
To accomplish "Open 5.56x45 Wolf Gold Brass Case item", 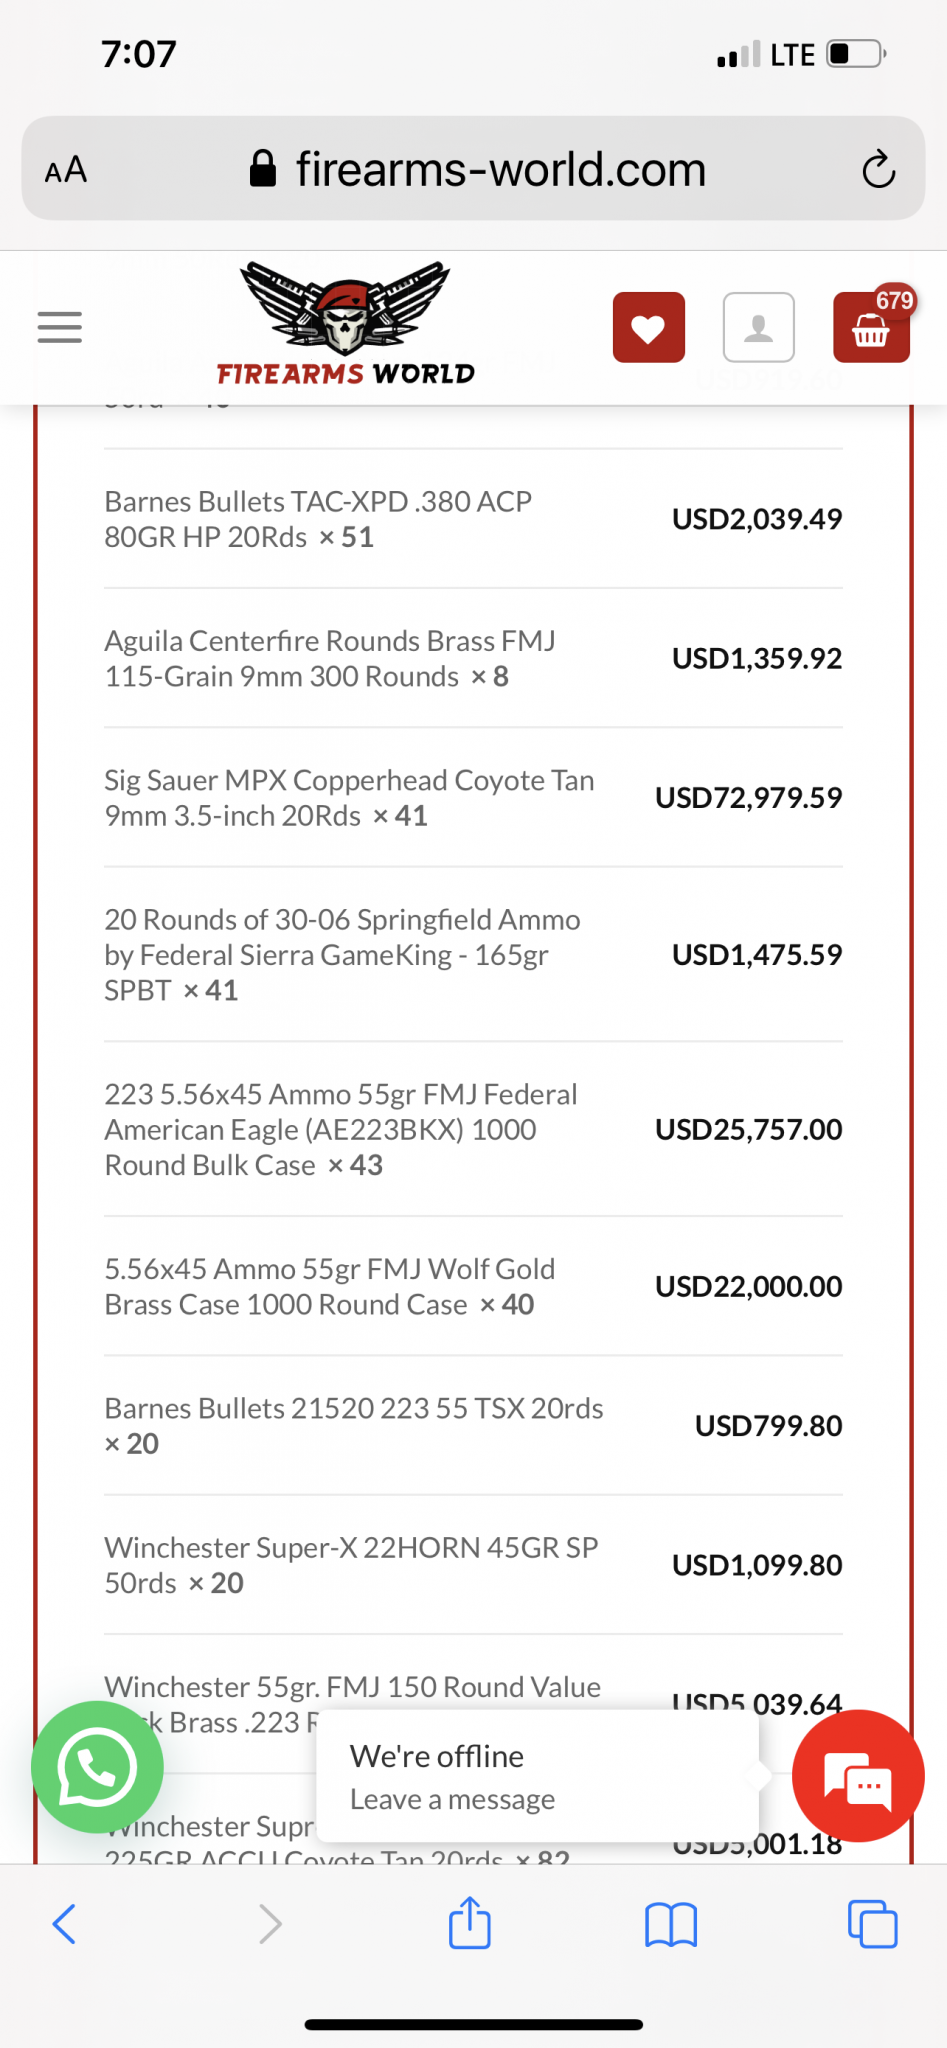I will coord(329,1286).
